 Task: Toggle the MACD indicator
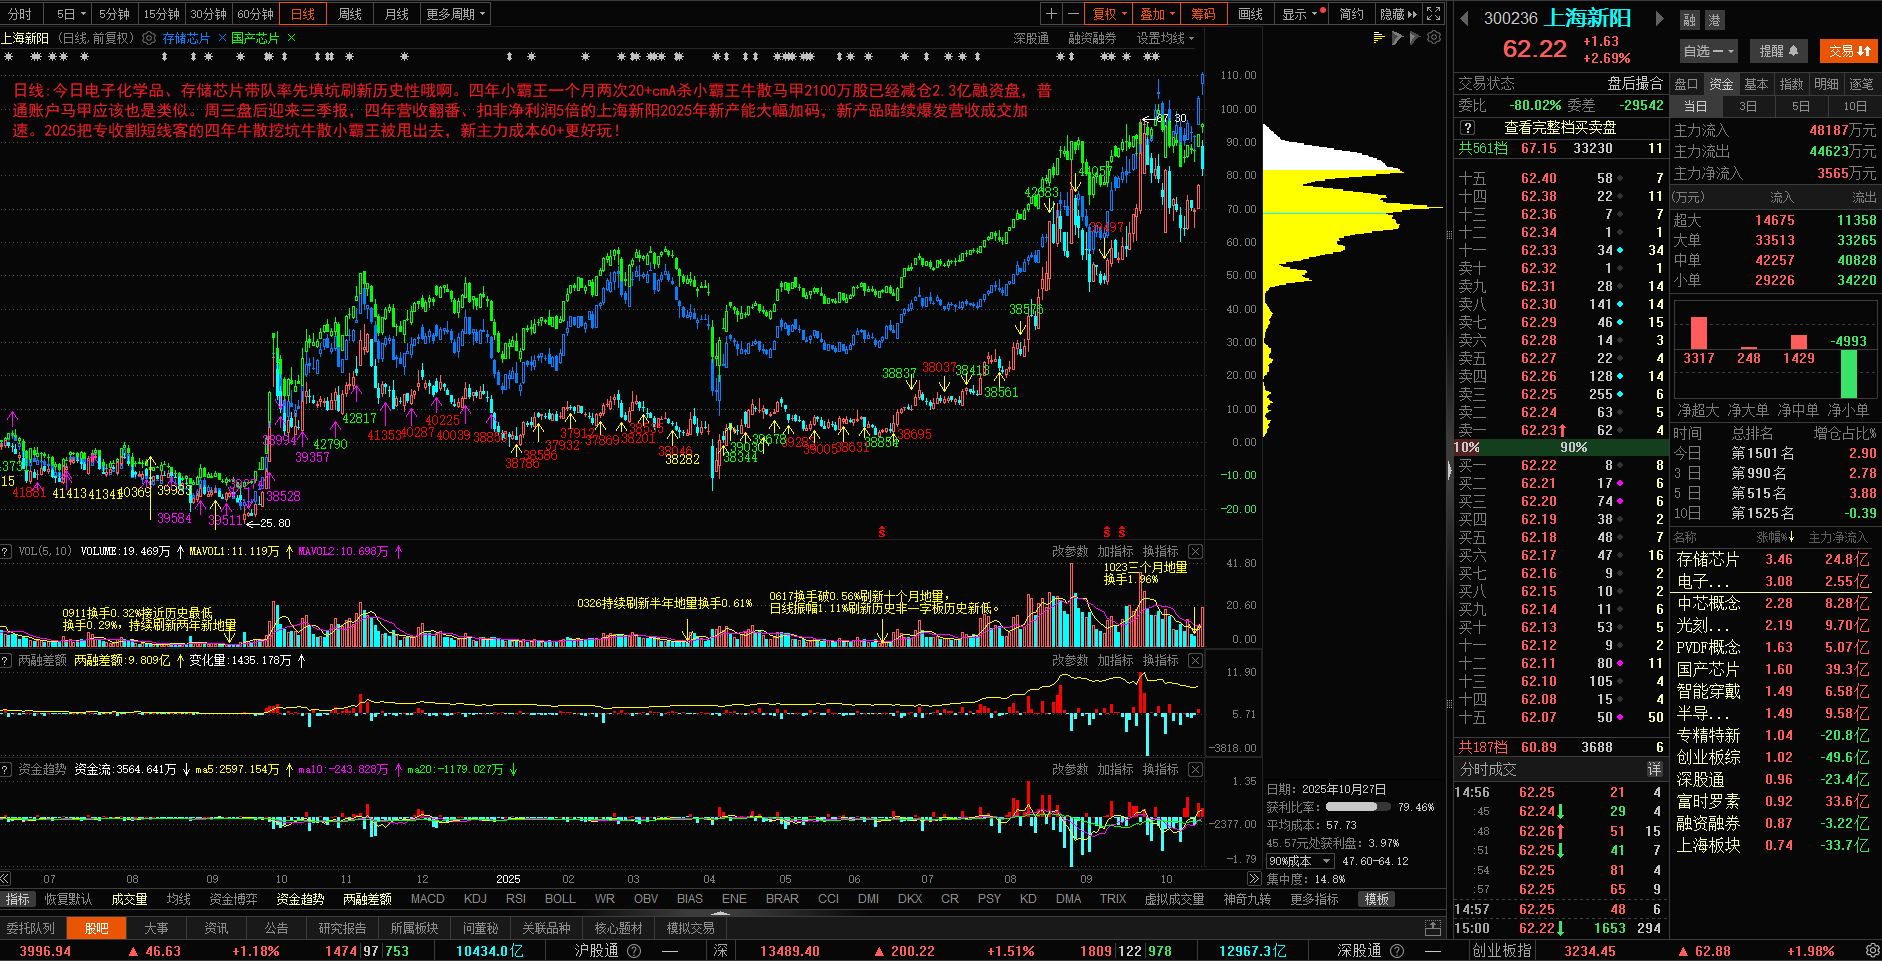tap(428, 899)
